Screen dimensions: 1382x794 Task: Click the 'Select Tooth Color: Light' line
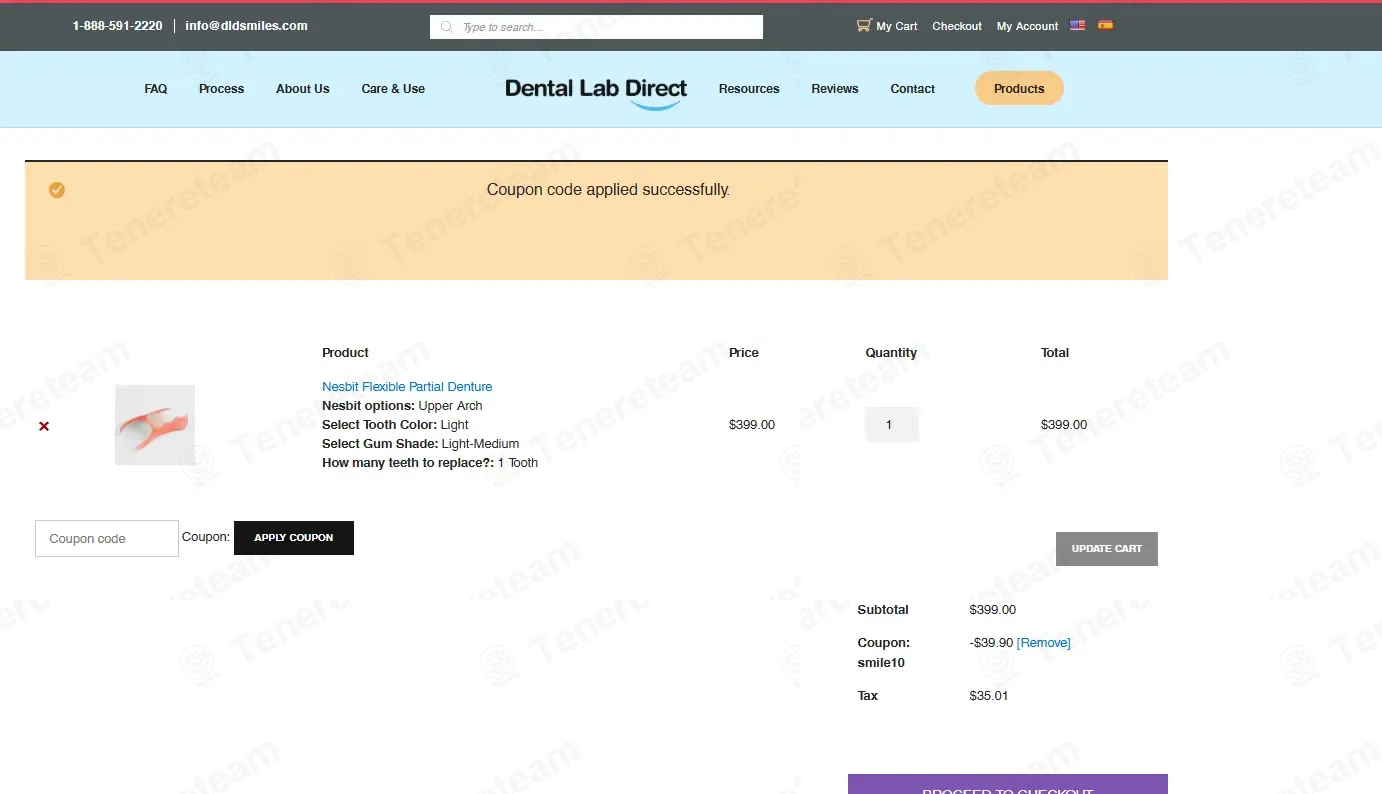pyautogui.click(x=395, y=425)
